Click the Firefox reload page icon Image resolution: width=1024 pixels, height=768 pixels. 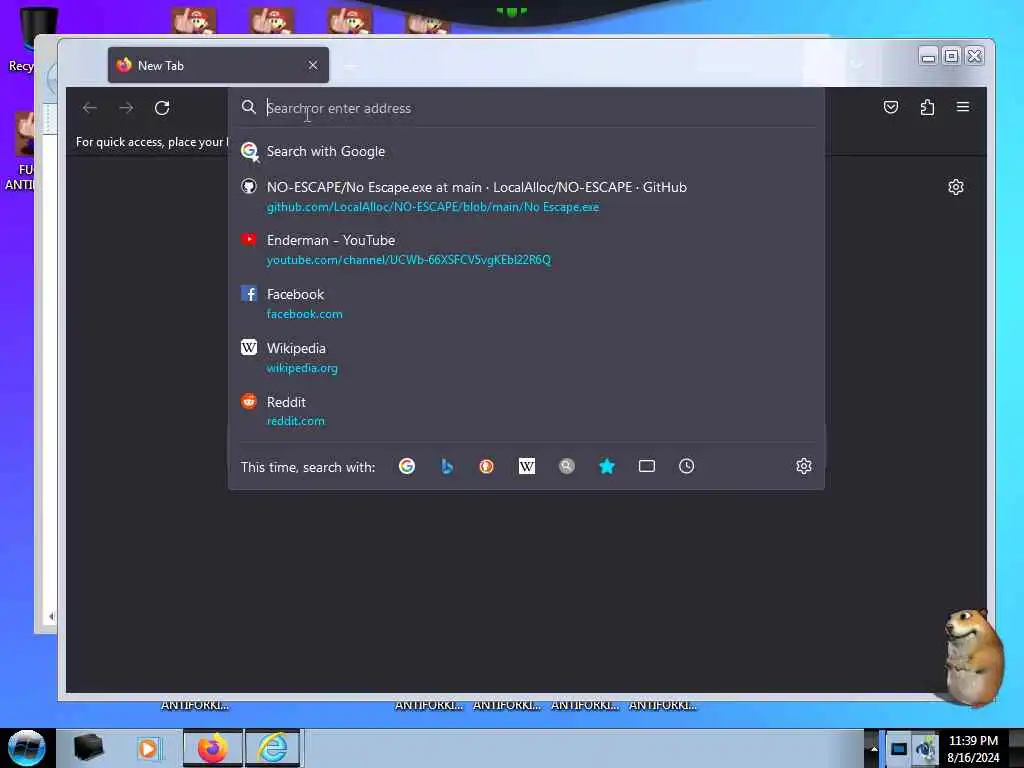162,108
